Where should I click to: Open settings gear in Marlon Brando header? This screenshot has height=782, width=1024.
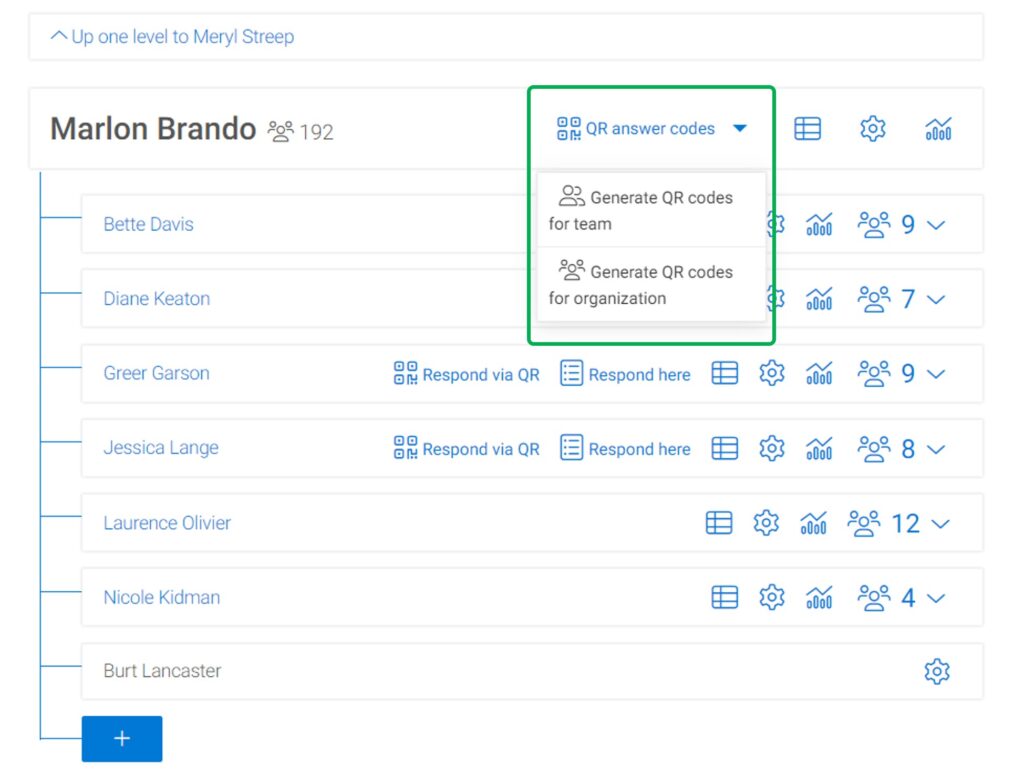(x=873, y=129)
